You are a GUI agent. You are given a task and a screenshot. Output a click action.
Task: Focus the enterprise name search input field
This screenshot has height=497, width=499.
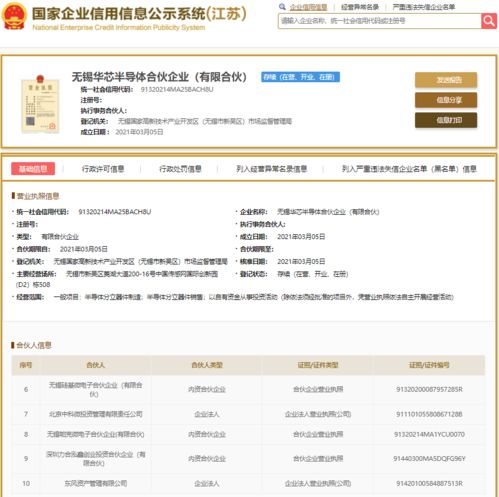(380, 21)
